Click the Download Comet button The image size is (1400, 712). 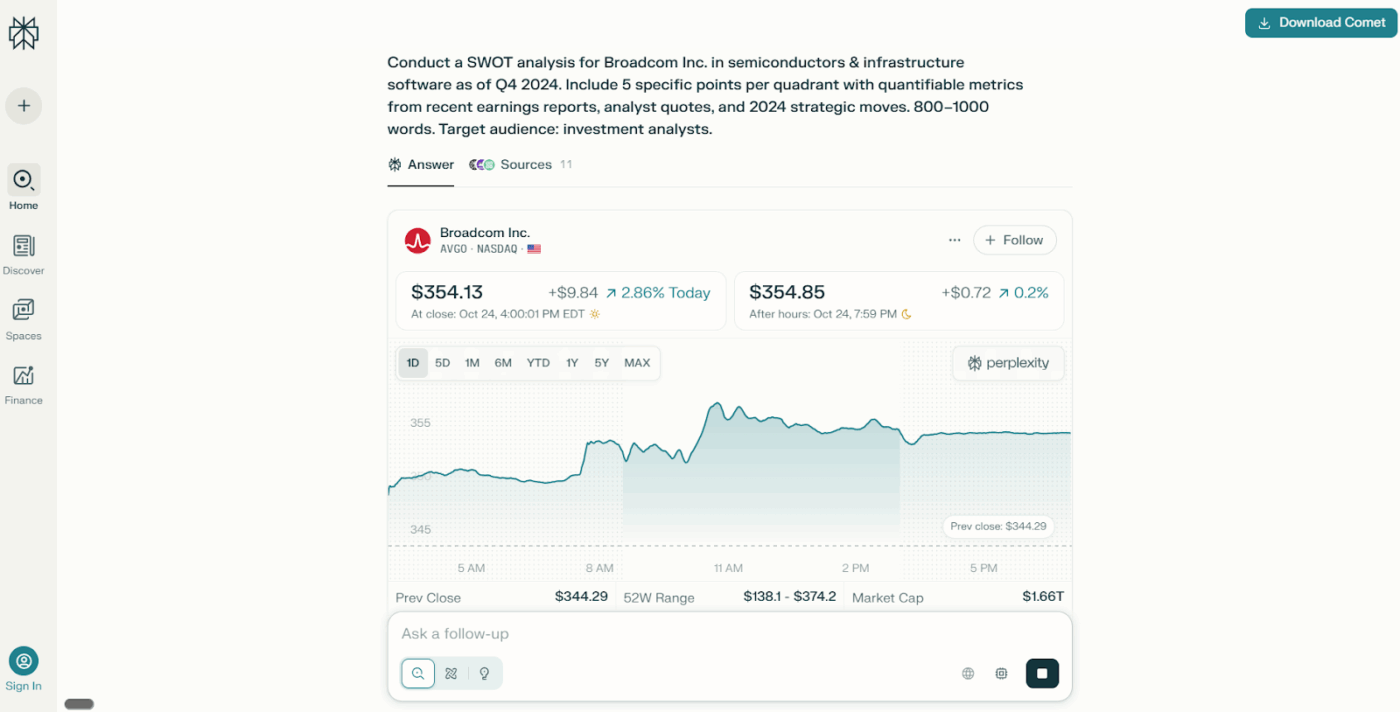point(1321,23)
